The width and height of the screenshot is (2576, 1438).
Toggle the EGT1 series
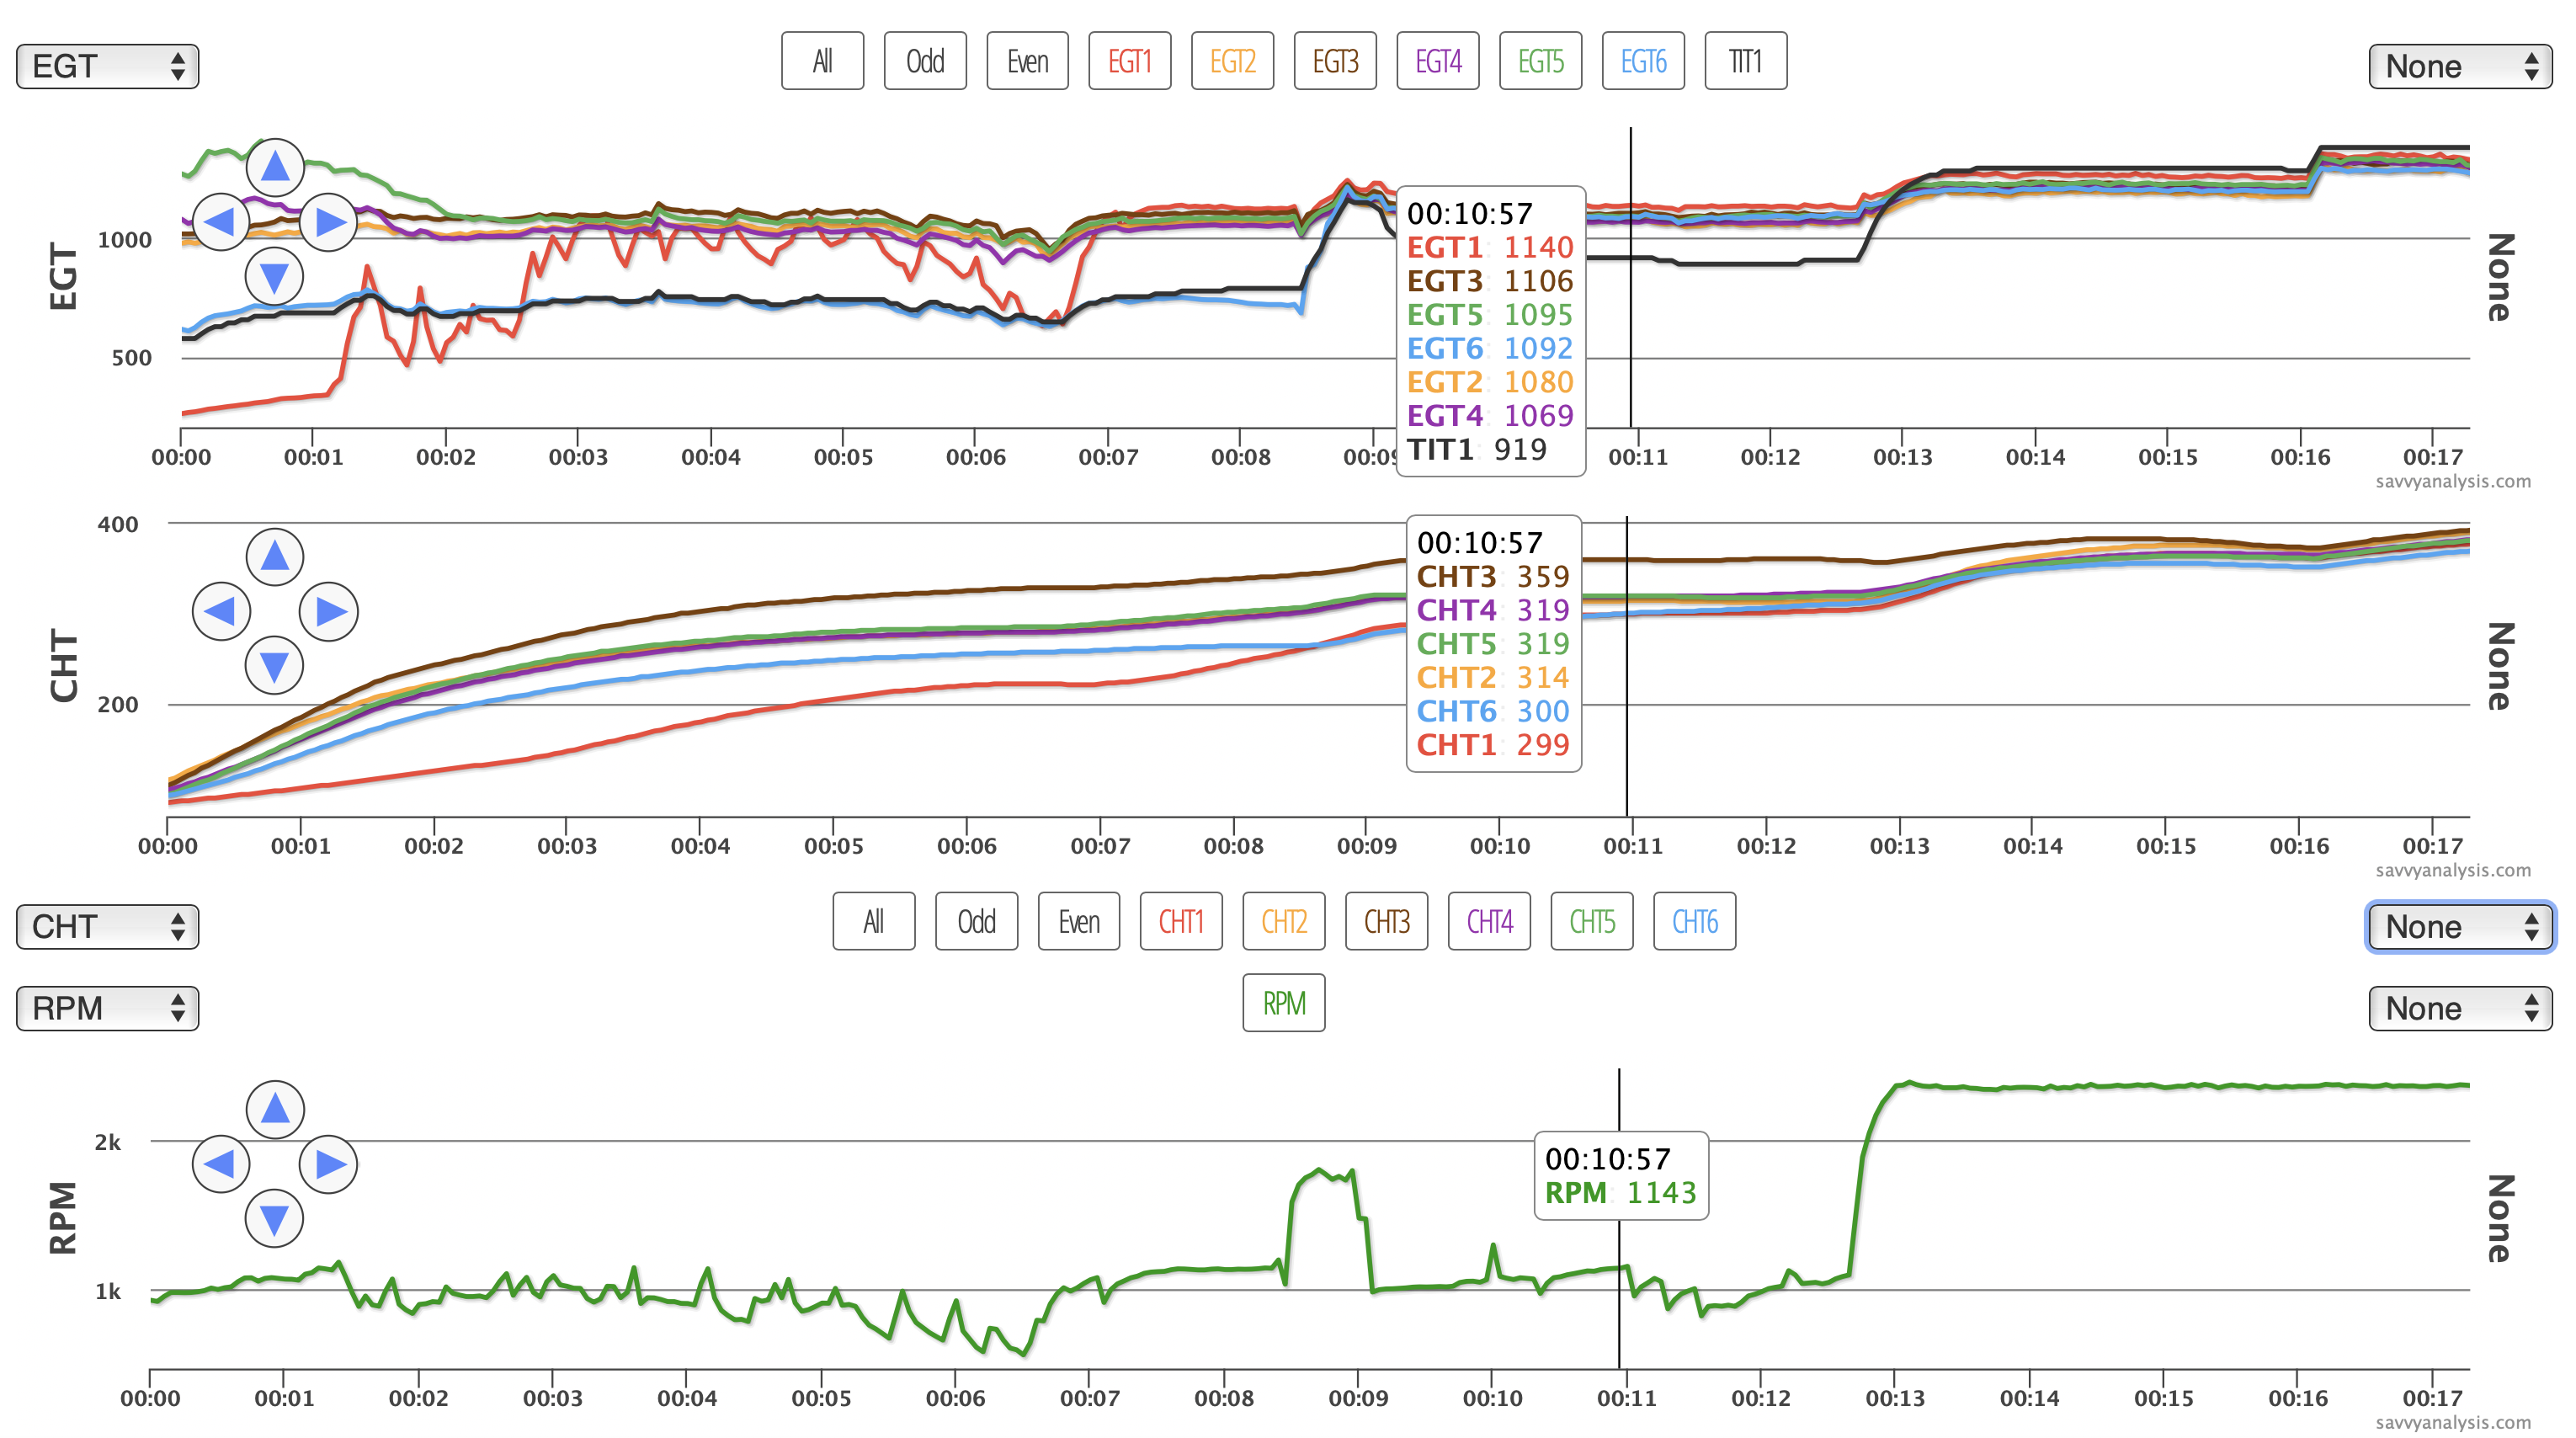[x=1130, y=61]
